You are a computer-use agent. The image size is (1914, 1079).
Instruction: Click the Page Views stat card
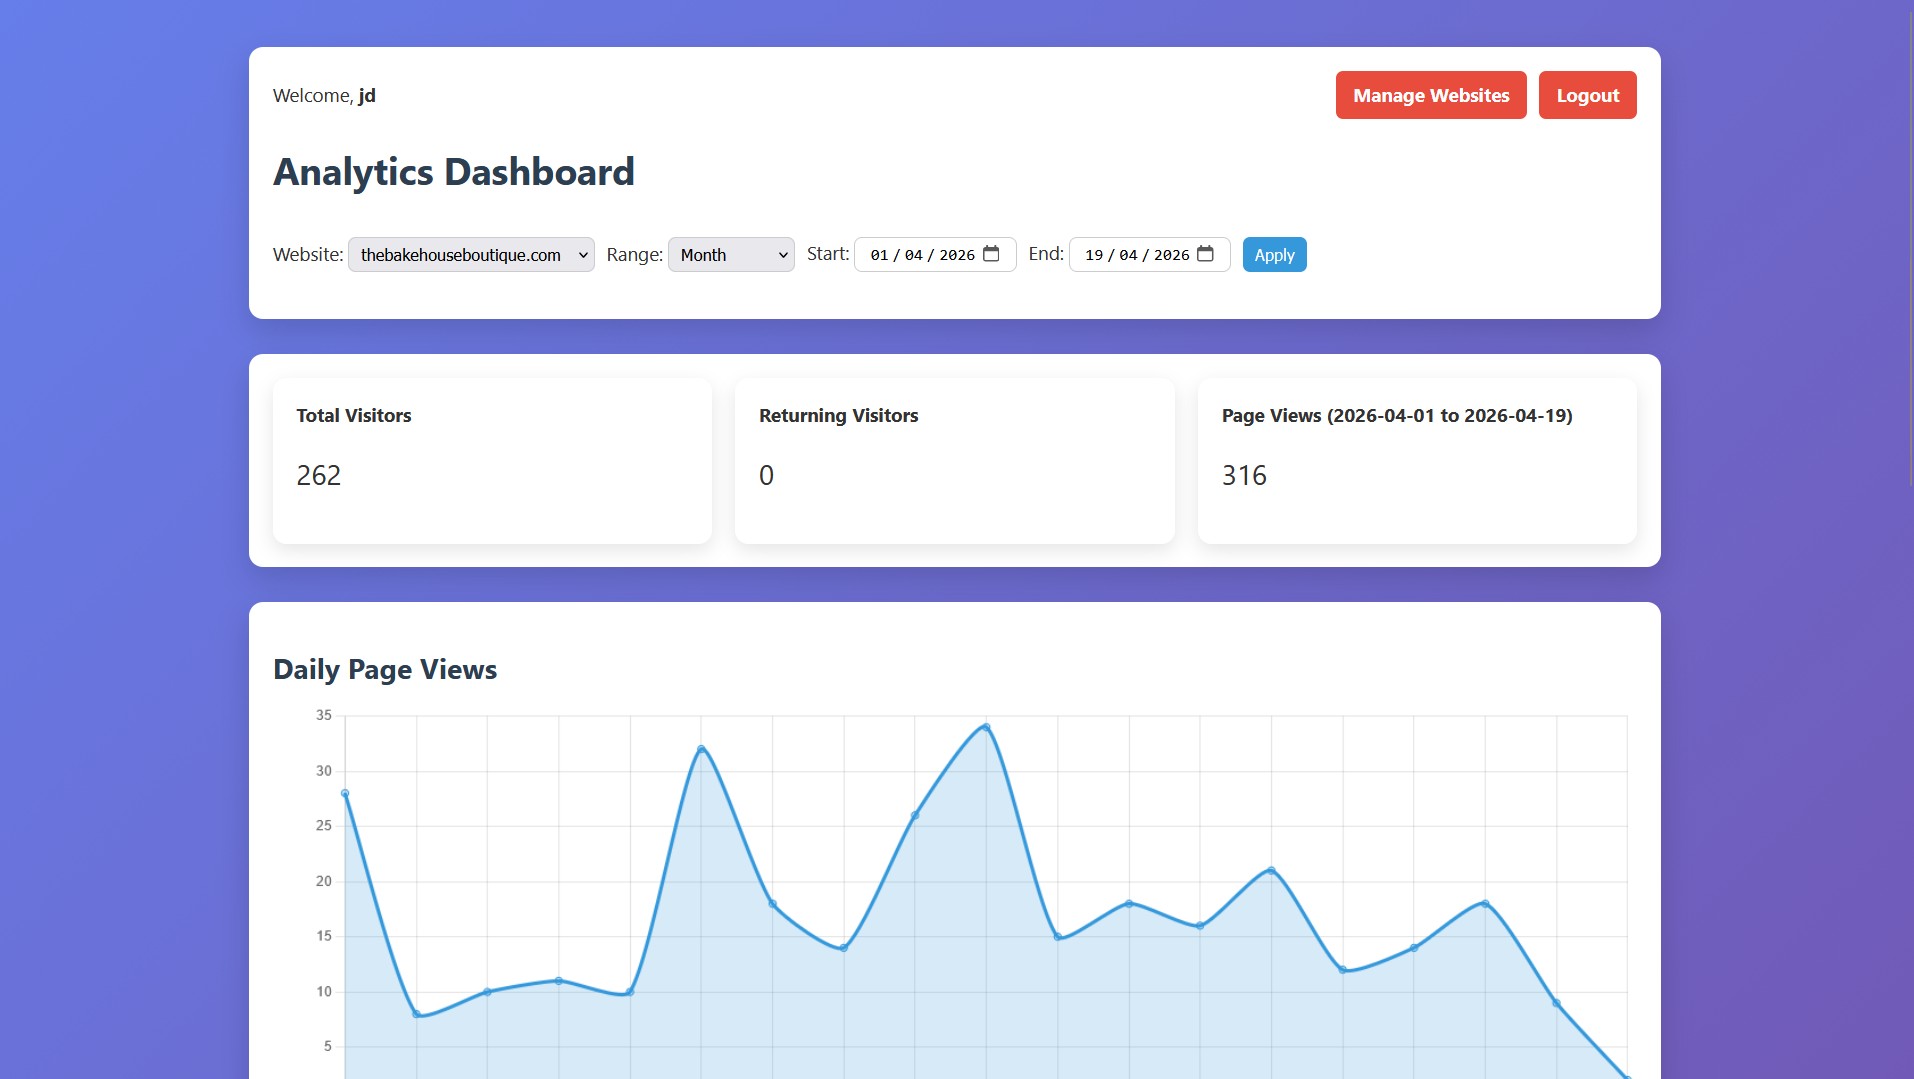pos(1416,460)
